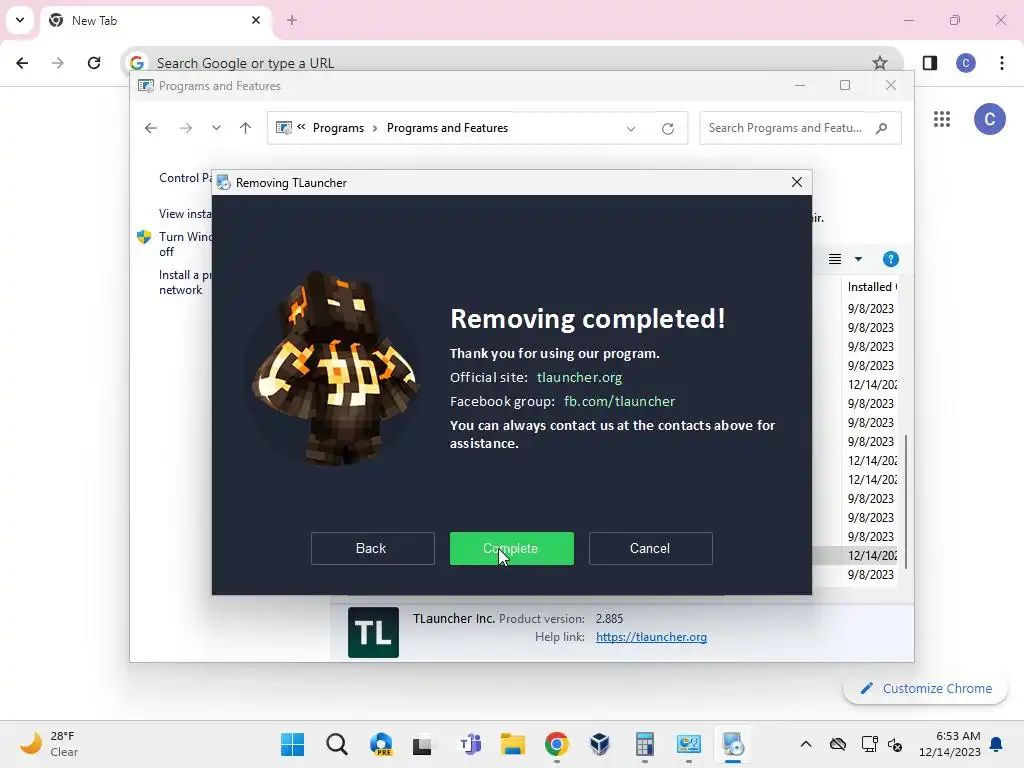Open Control Panel taskbar icon
This screenshot has width=1024, height=768.
[x=689, y=744]
